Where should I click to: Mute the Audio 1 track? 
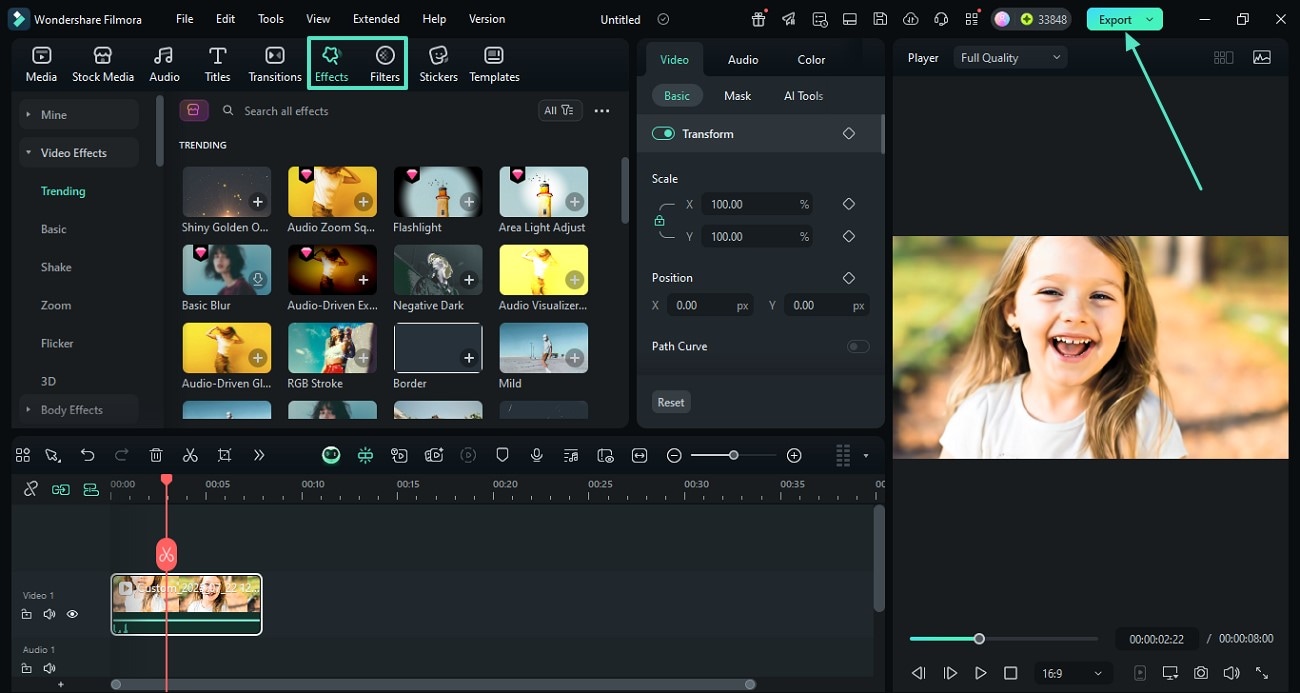[49, 668]
